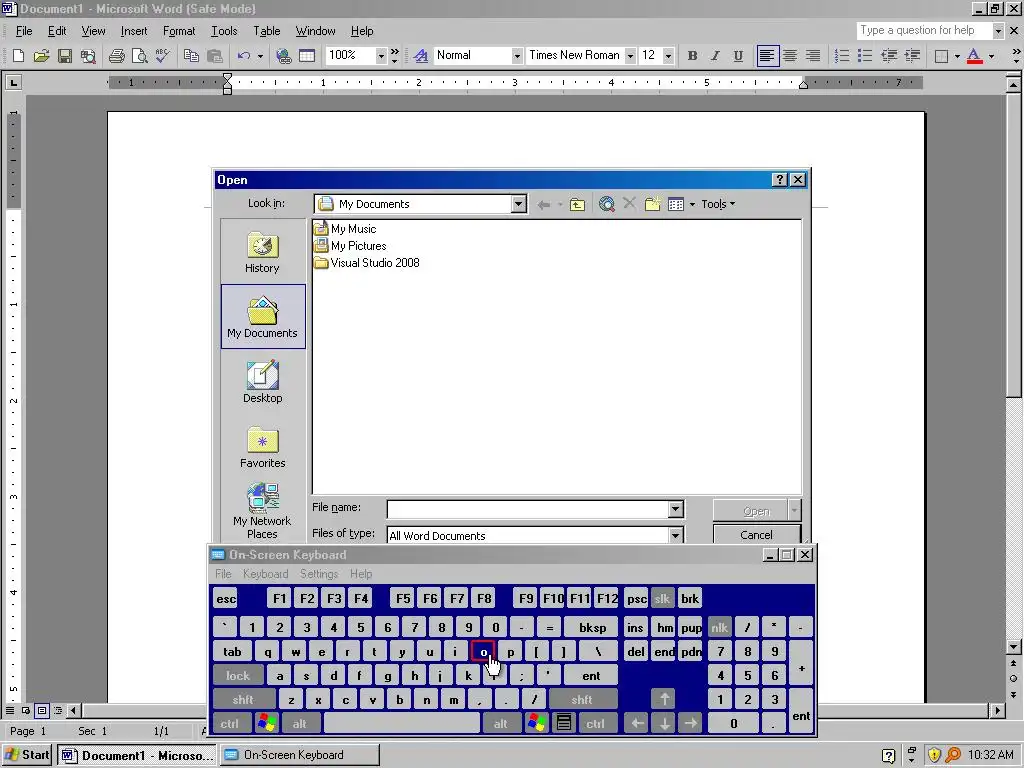
Task: Select History in the places bar
Action: click(263, 252)
